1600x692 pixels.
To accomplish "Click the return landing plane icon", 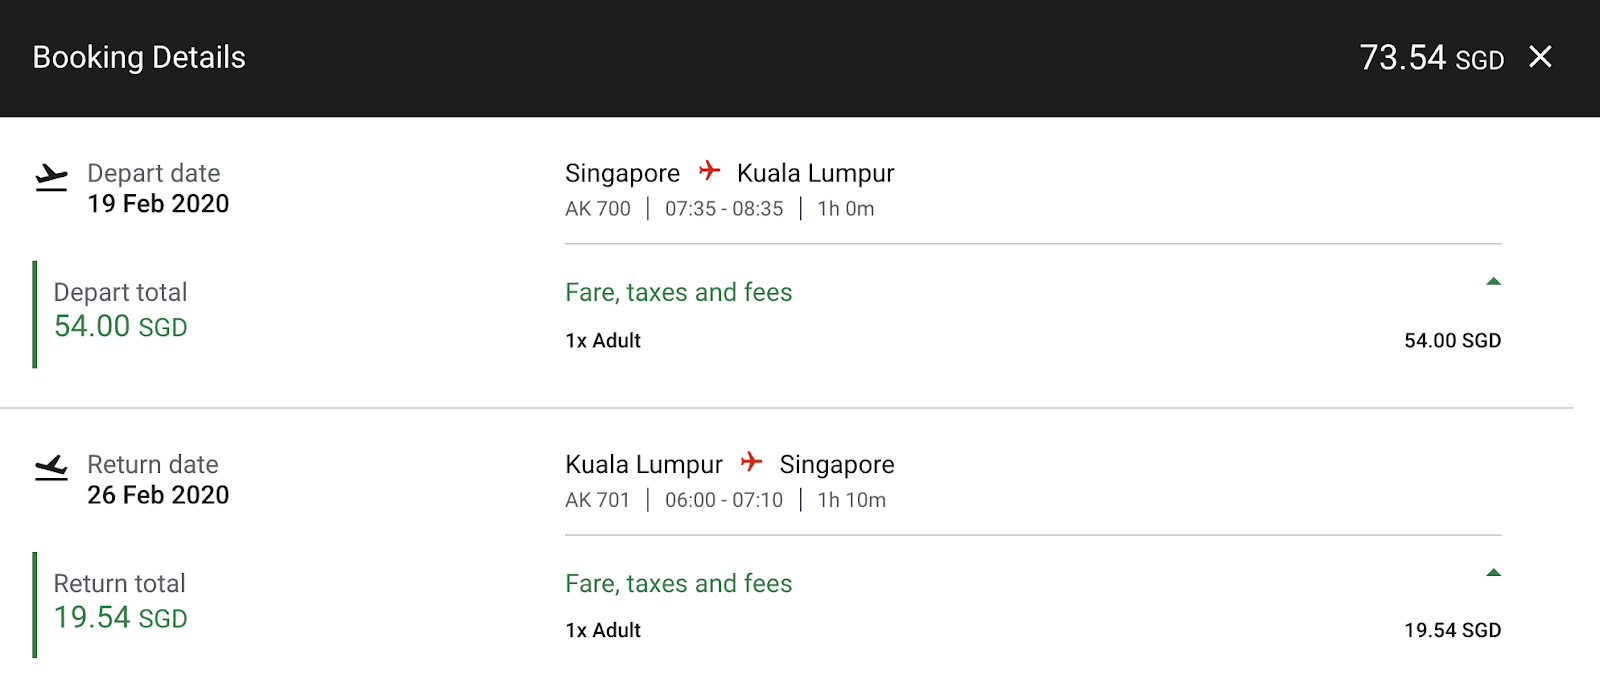I will (x=51, y=468).
